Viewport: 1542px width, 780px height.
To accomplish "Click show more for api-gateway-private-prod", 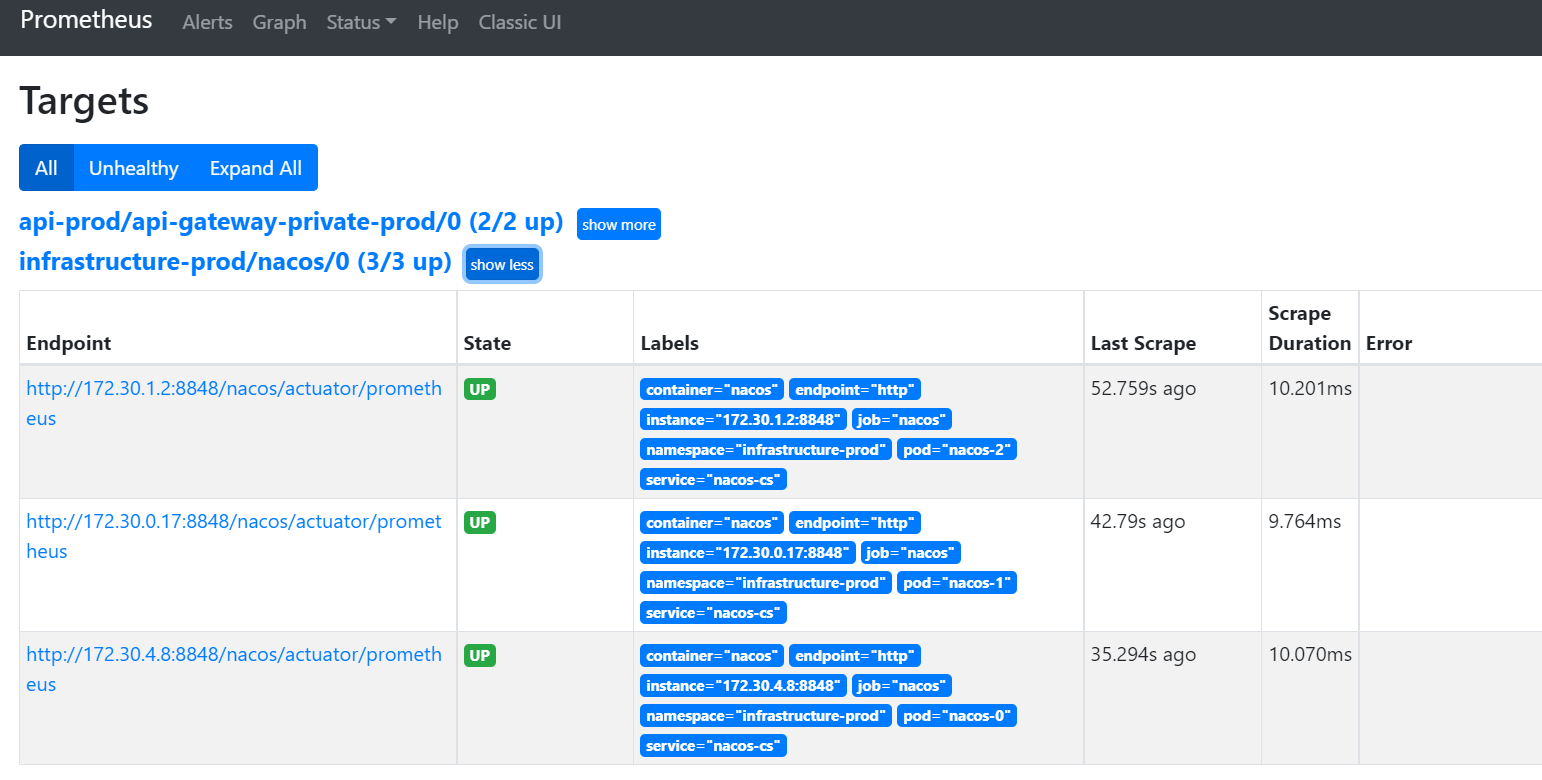I will coord(618,225).
